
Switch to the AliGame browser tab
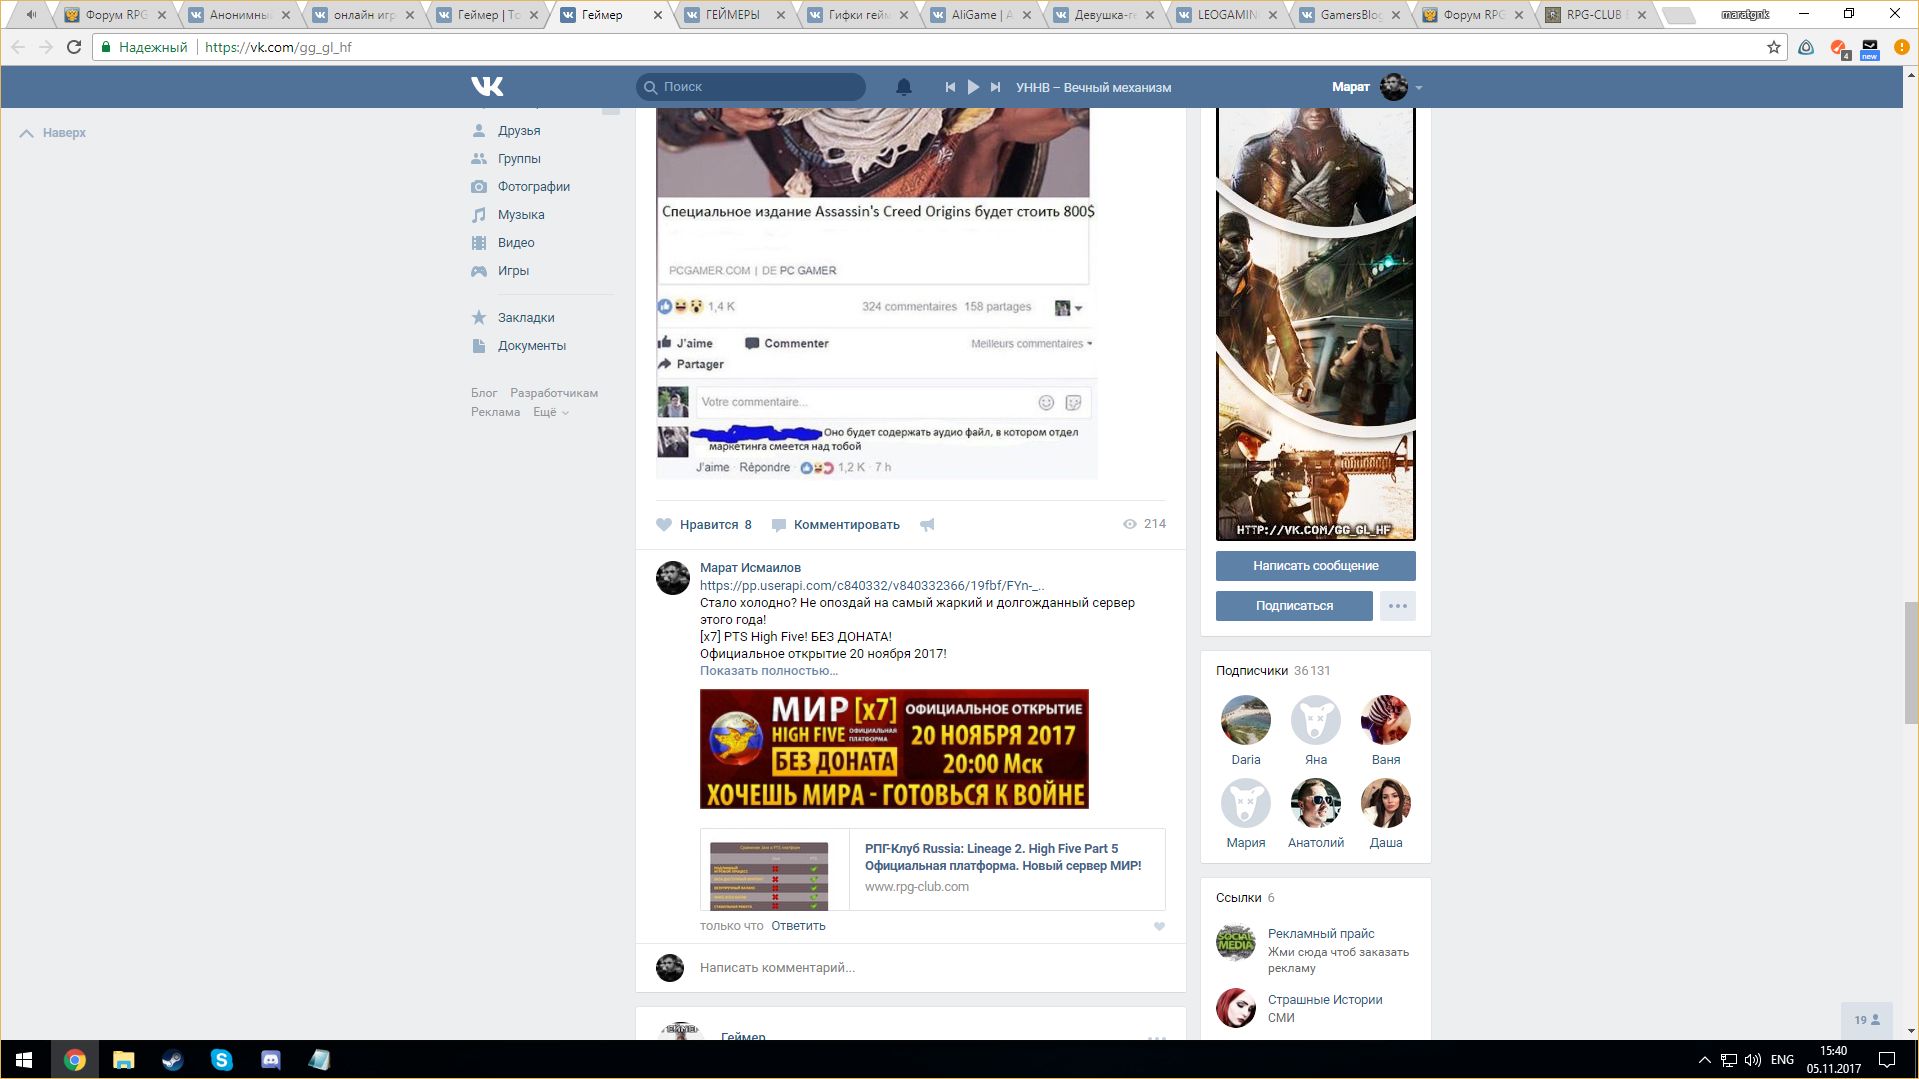click(980, 15)
